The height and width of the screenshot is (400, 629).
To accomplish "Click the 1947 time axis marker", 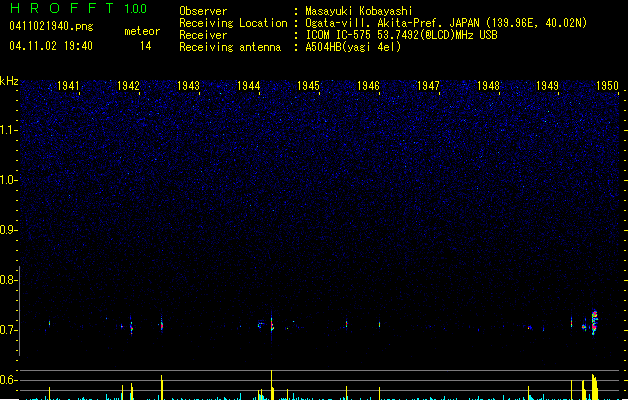I will point(428,86).
